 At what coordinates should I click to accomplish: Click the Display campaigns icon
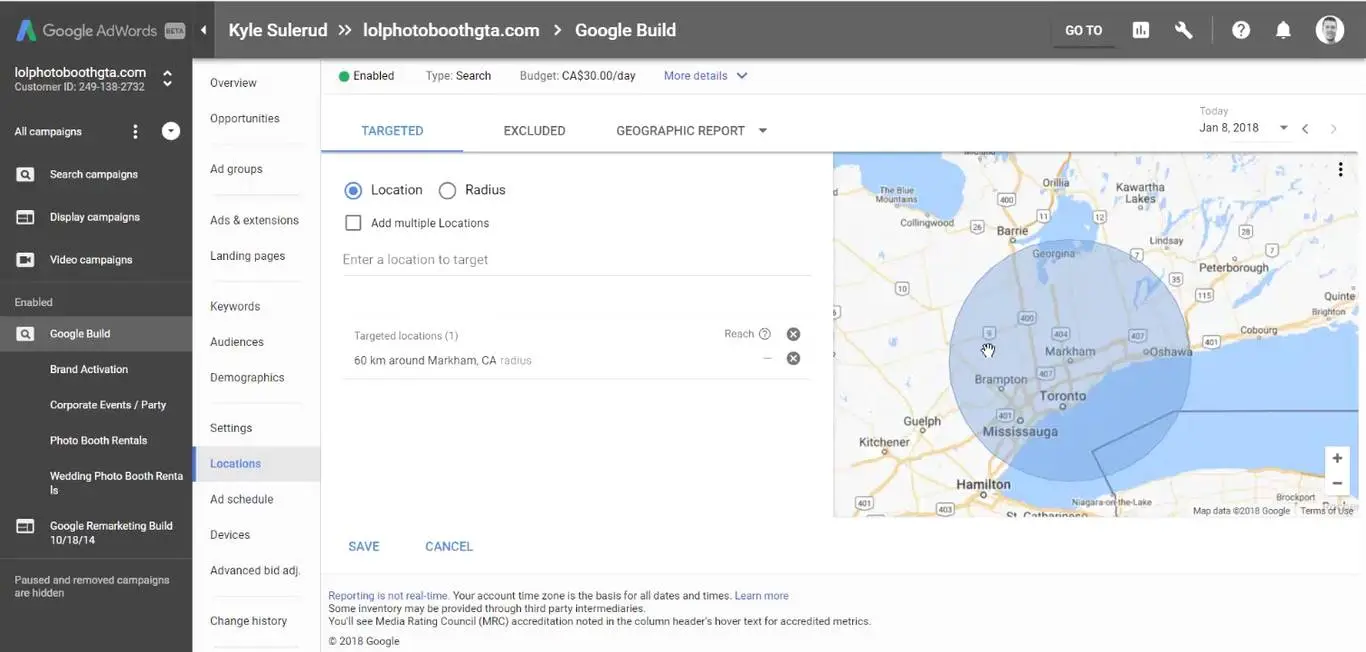click(25, 217)
